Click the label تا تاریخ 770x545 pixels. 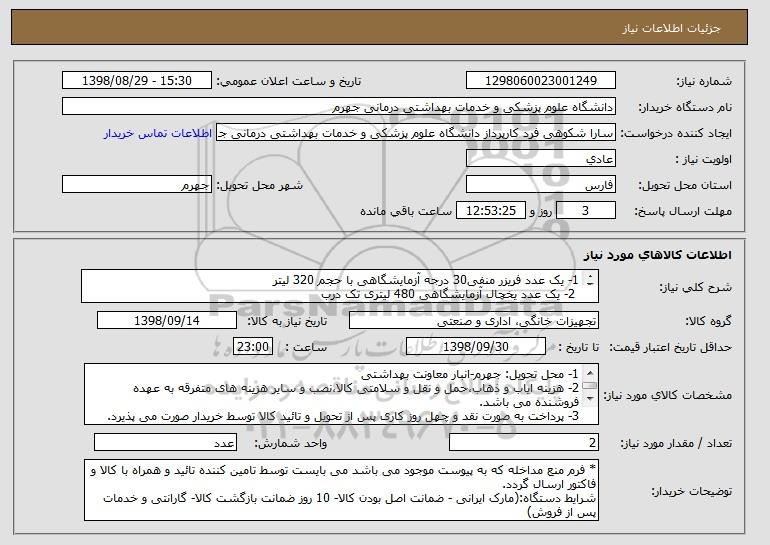coord(579,347)
